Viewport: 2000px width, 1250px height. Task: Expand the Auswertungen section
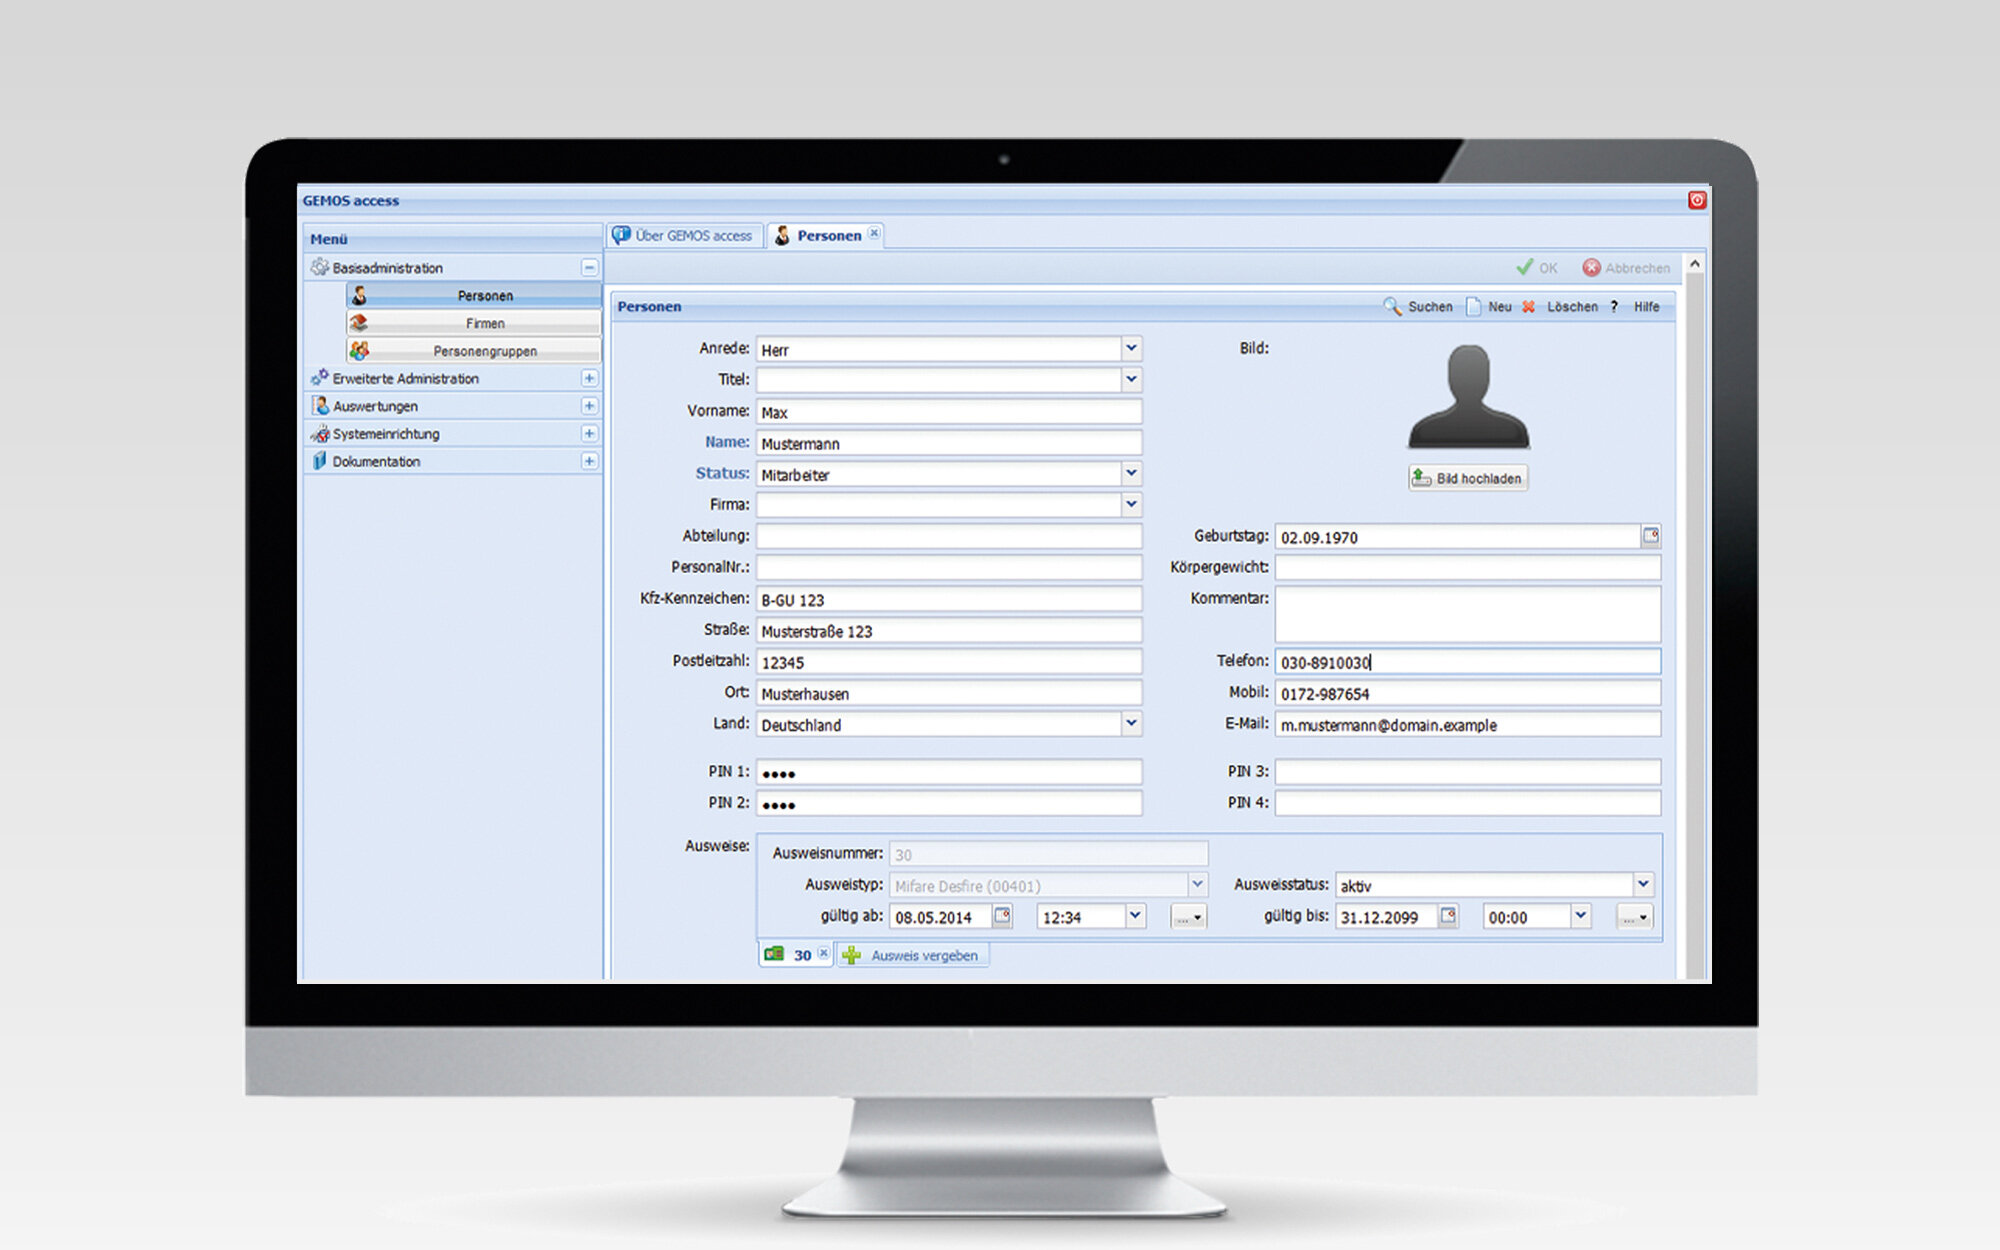[x=589, y=406]
